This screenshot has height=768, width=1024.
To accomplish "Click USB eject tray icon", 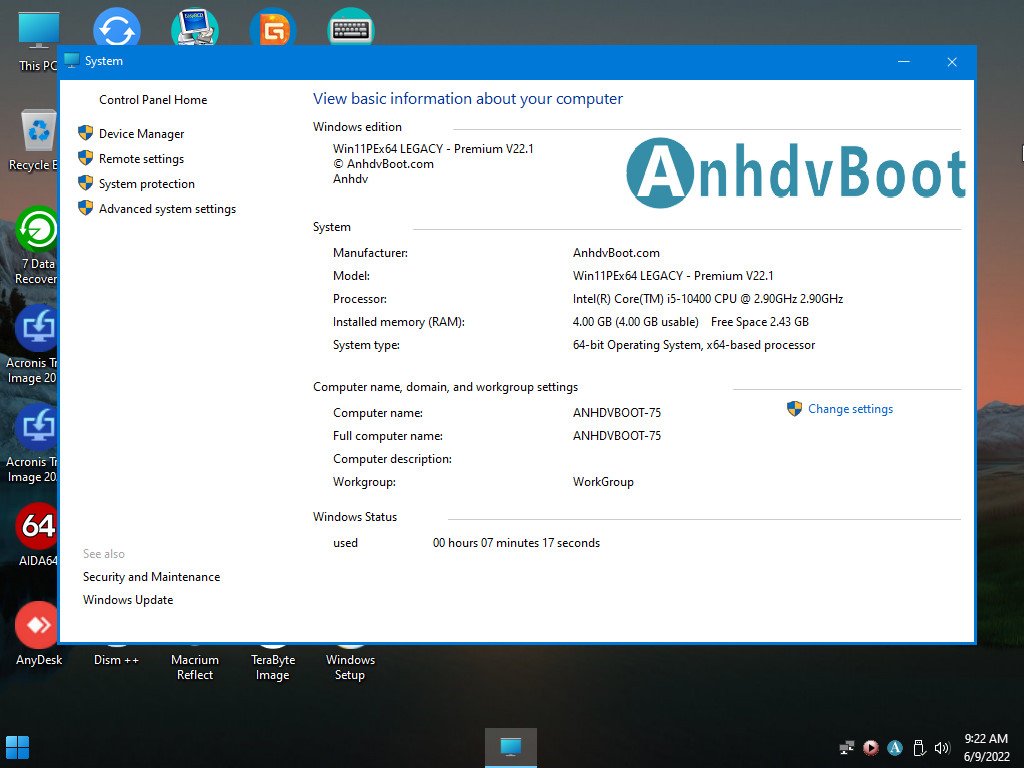I will click(x=918, y=748).
